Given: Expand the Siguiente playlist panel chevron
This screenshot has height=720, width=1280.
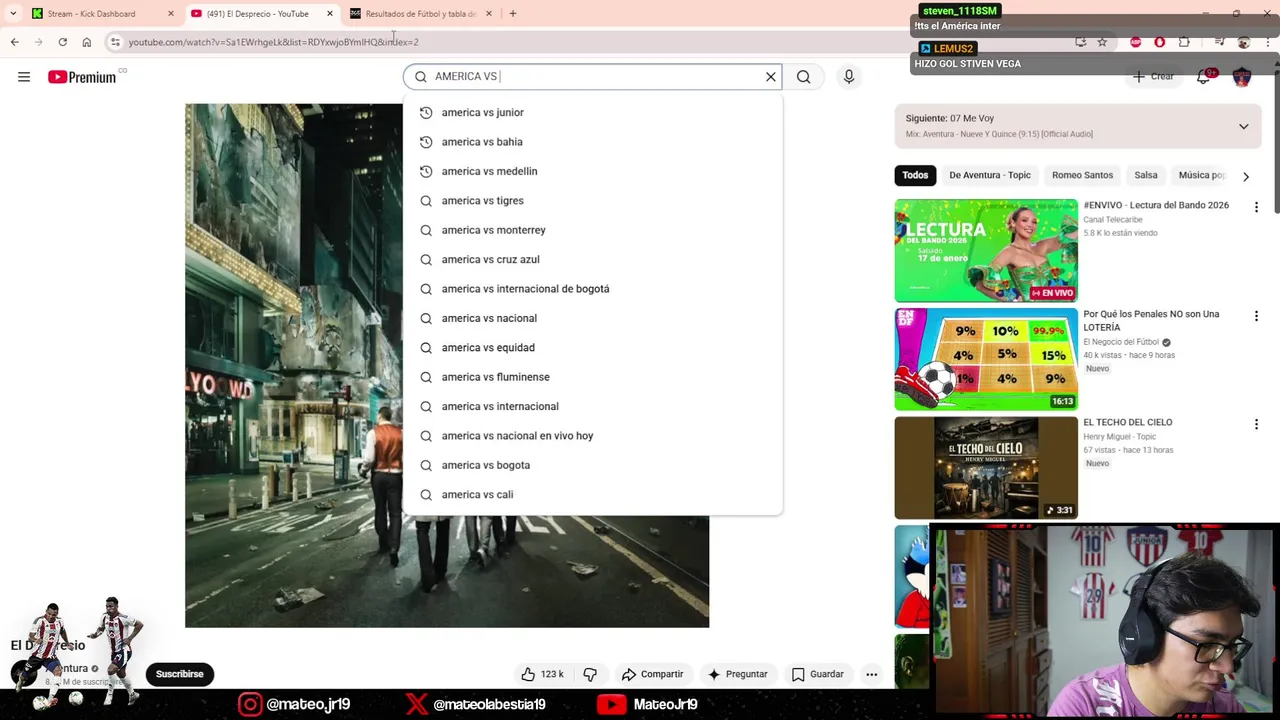Looking at the screenshot, I should click(x=1243, y=127).
